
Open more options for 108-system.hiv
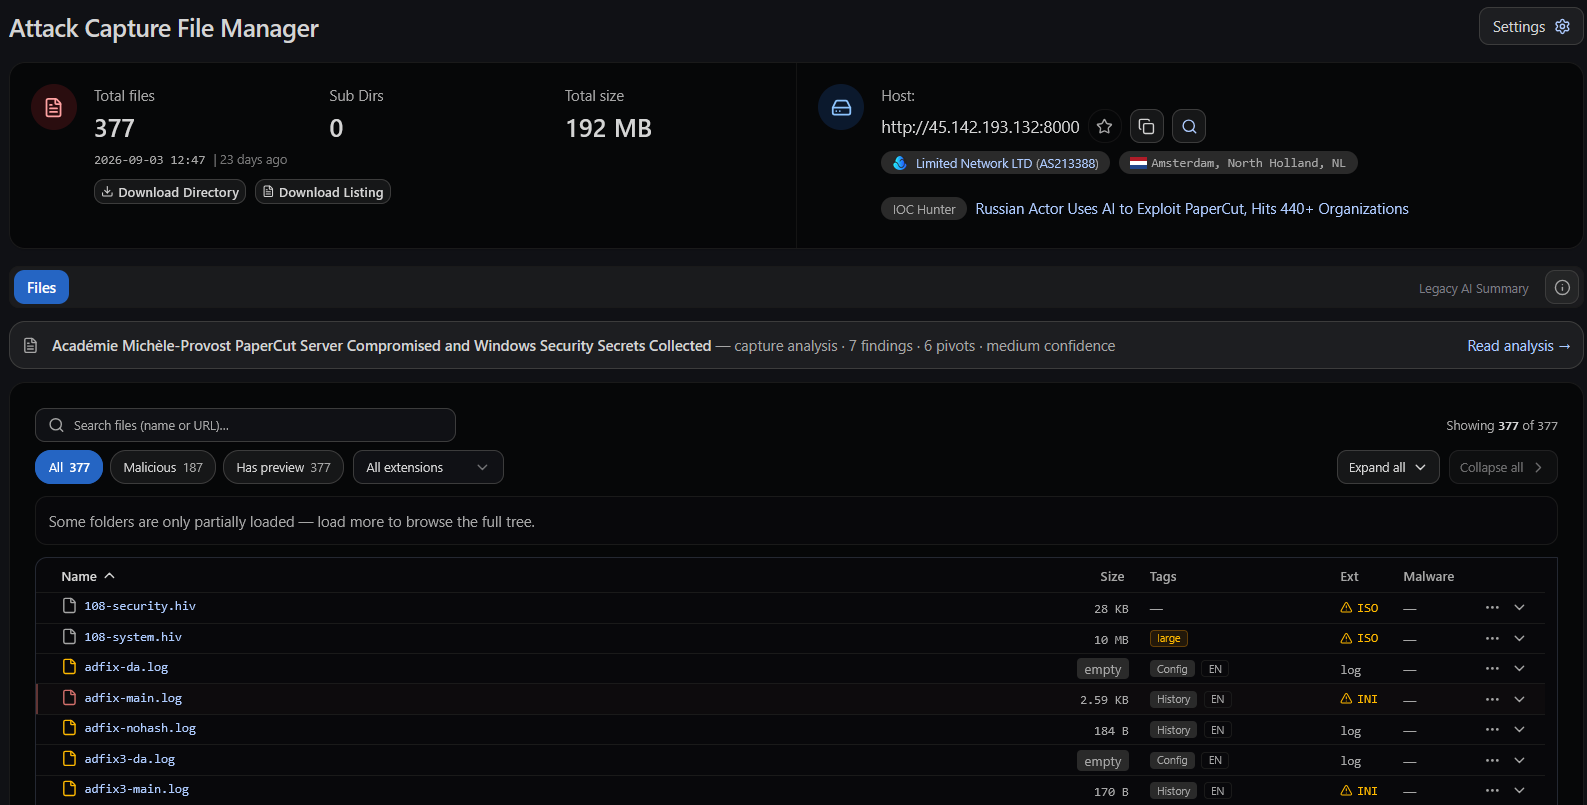[1492, 638]
